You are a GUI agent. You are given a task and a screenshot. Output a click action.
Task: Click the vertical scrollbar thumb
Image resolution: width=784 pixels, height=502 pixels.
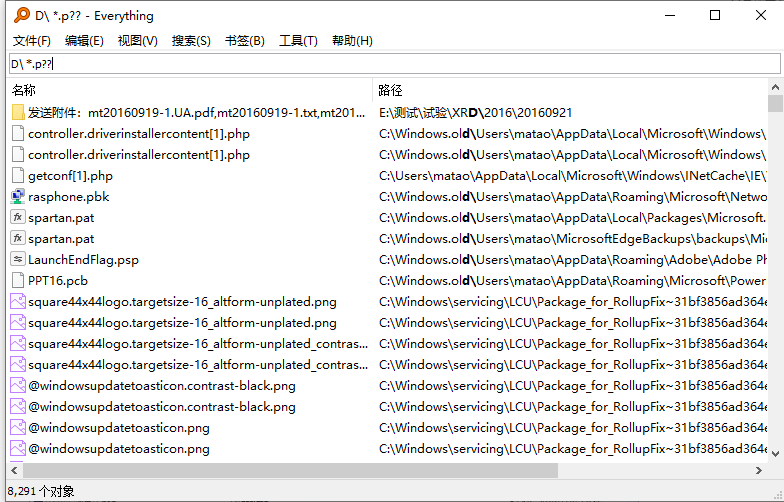(x=776, y=104)
